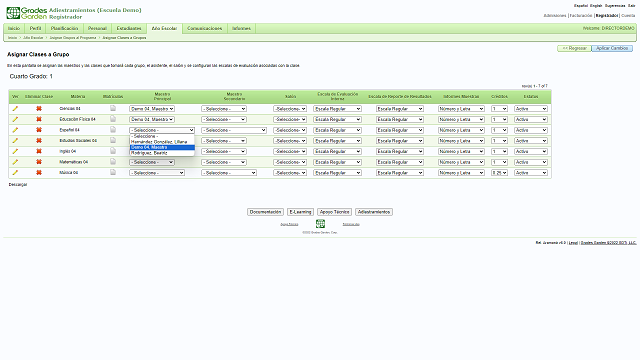Open the Perfil tab
Image resolution: width=640 pixels, height=360 pixels.
click(36, 28)
